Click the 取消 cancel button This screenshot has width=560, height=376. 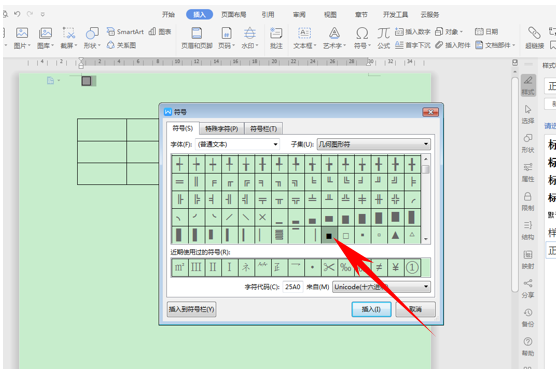pos(415,309)
